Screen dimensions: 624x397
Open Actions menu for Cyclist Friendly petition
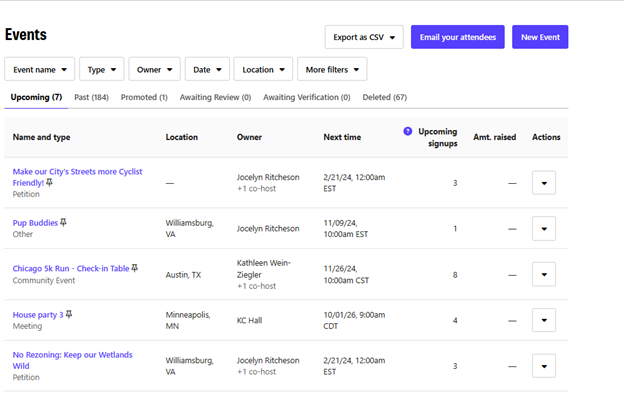[544, 183]
